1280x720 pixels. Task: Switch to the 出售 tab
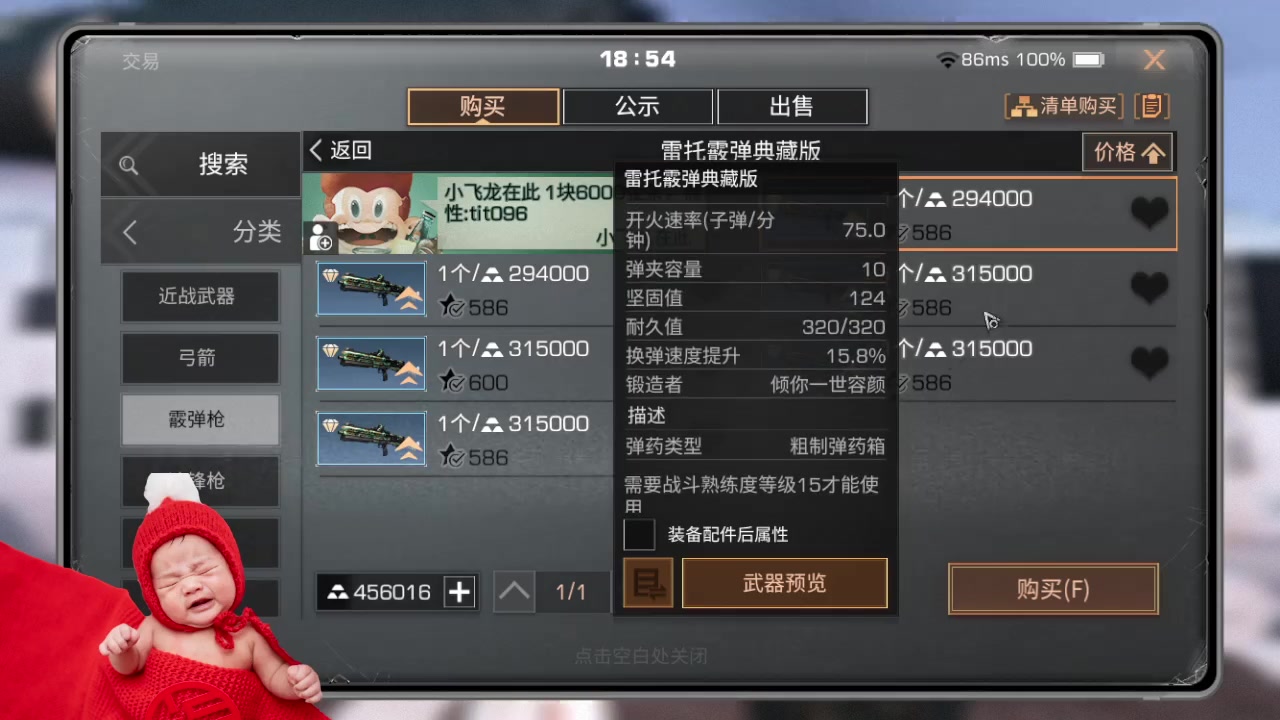[x=792, y=106]
